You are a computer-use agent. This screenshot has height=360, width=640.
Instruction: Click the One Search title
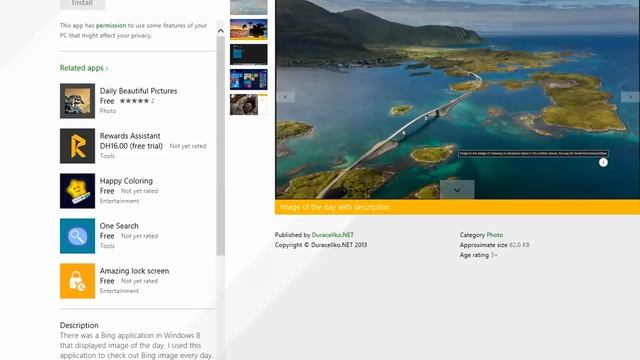tap(119, 226)
